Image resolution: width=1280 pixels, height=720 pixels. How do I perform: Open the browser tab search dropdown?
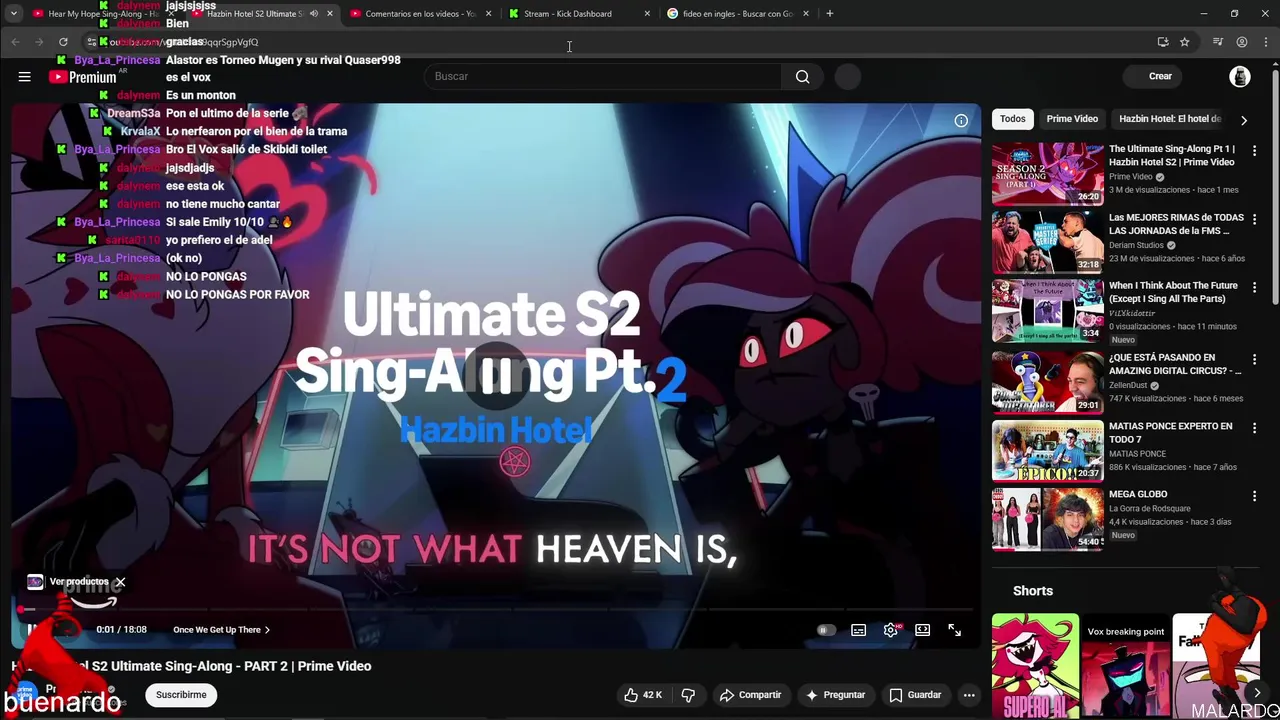[14, 14]
